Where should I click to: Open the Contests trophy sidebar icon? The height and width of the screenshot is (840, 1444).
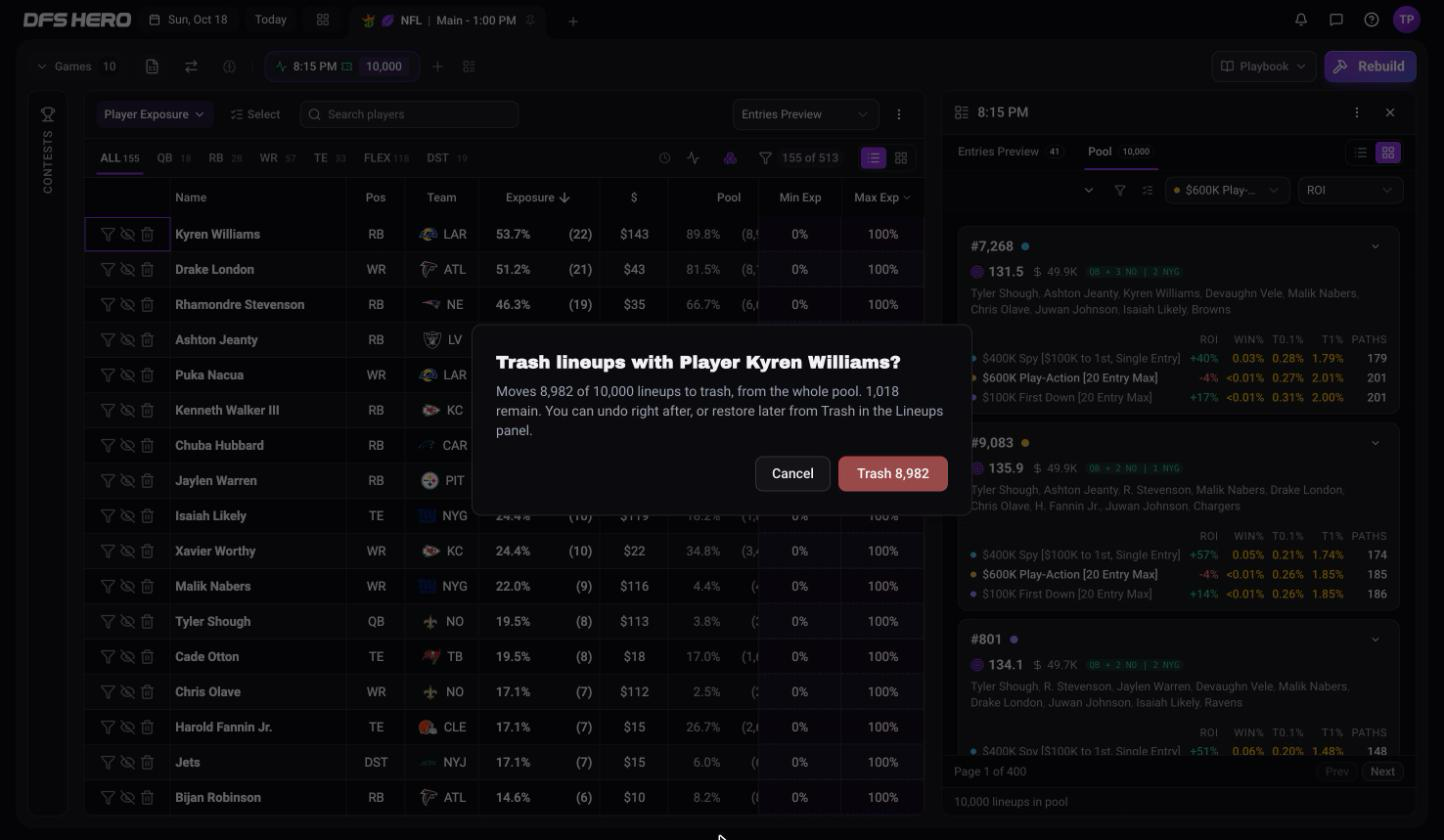tap(47, 115)
